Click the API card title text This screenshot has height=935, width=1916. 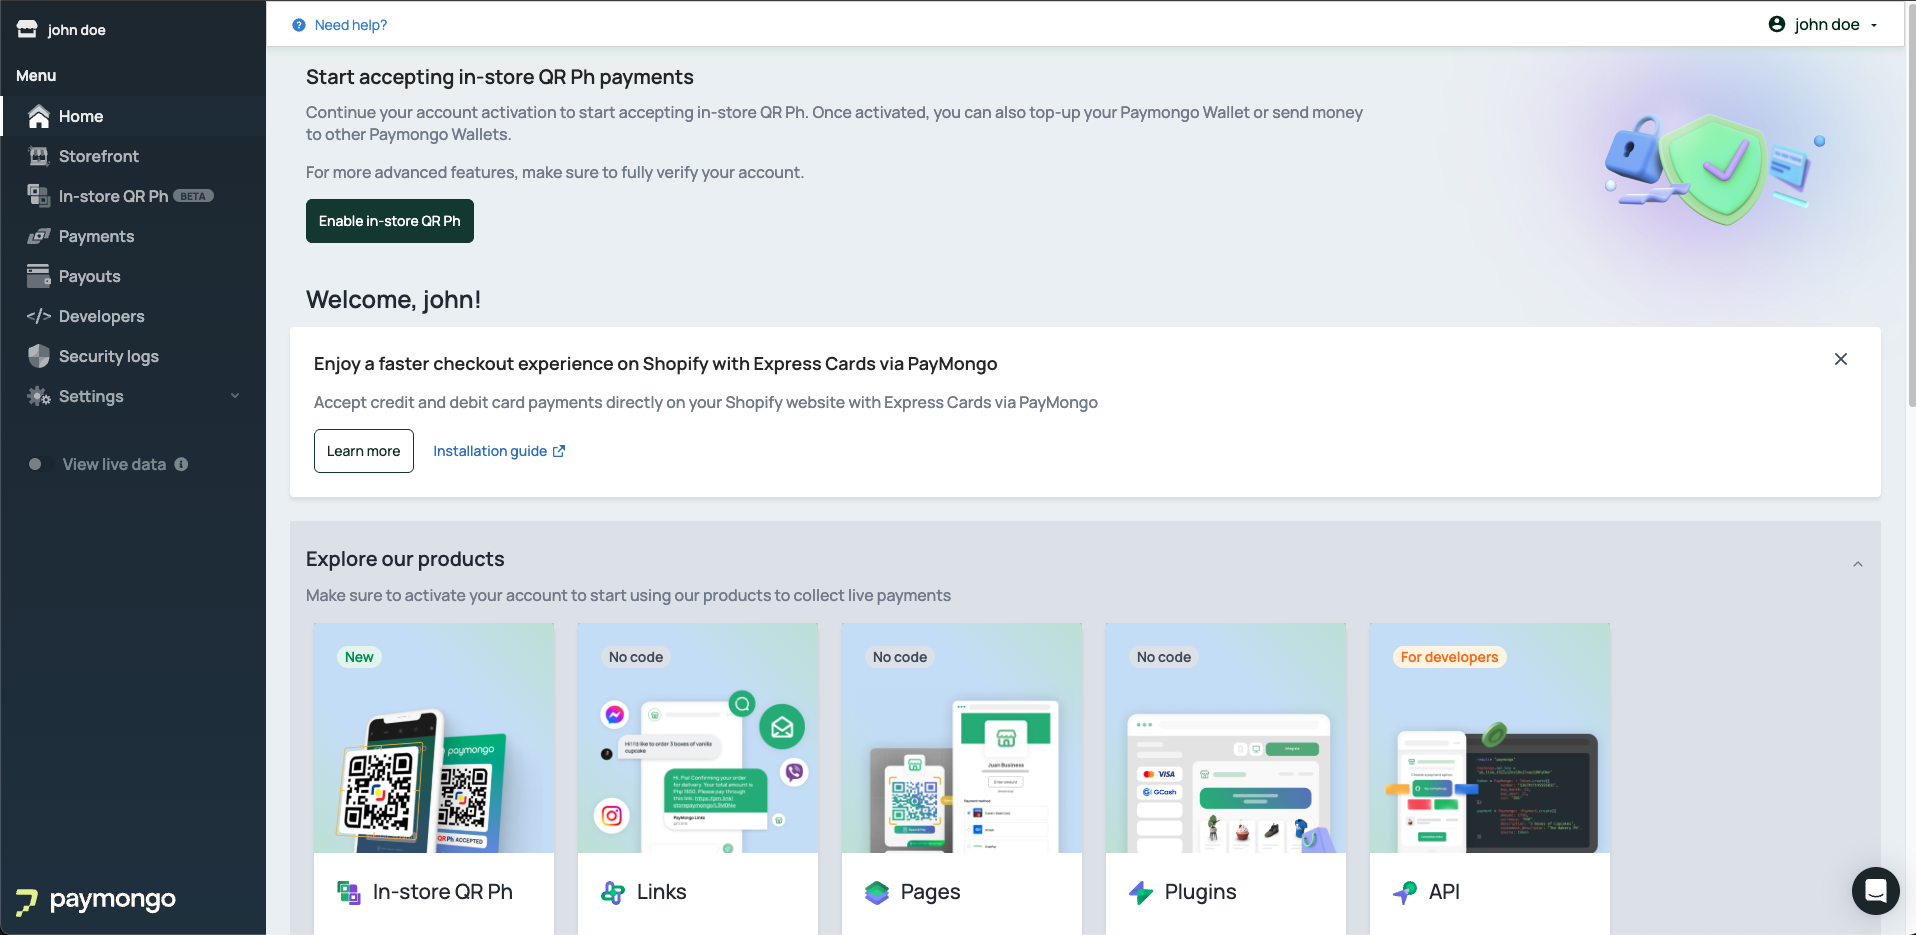click(1444, 892)
